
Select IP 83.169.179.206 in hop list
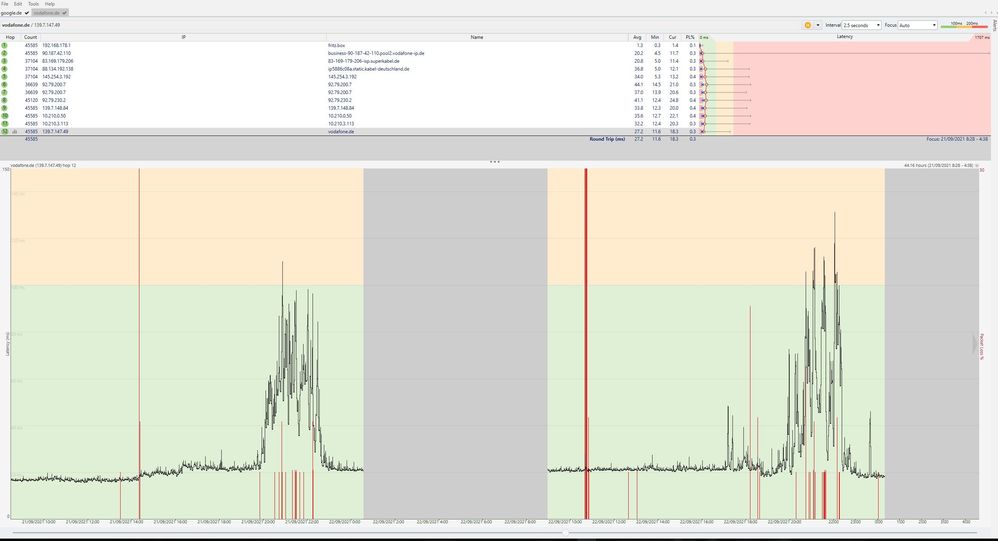tap(57, 61)
